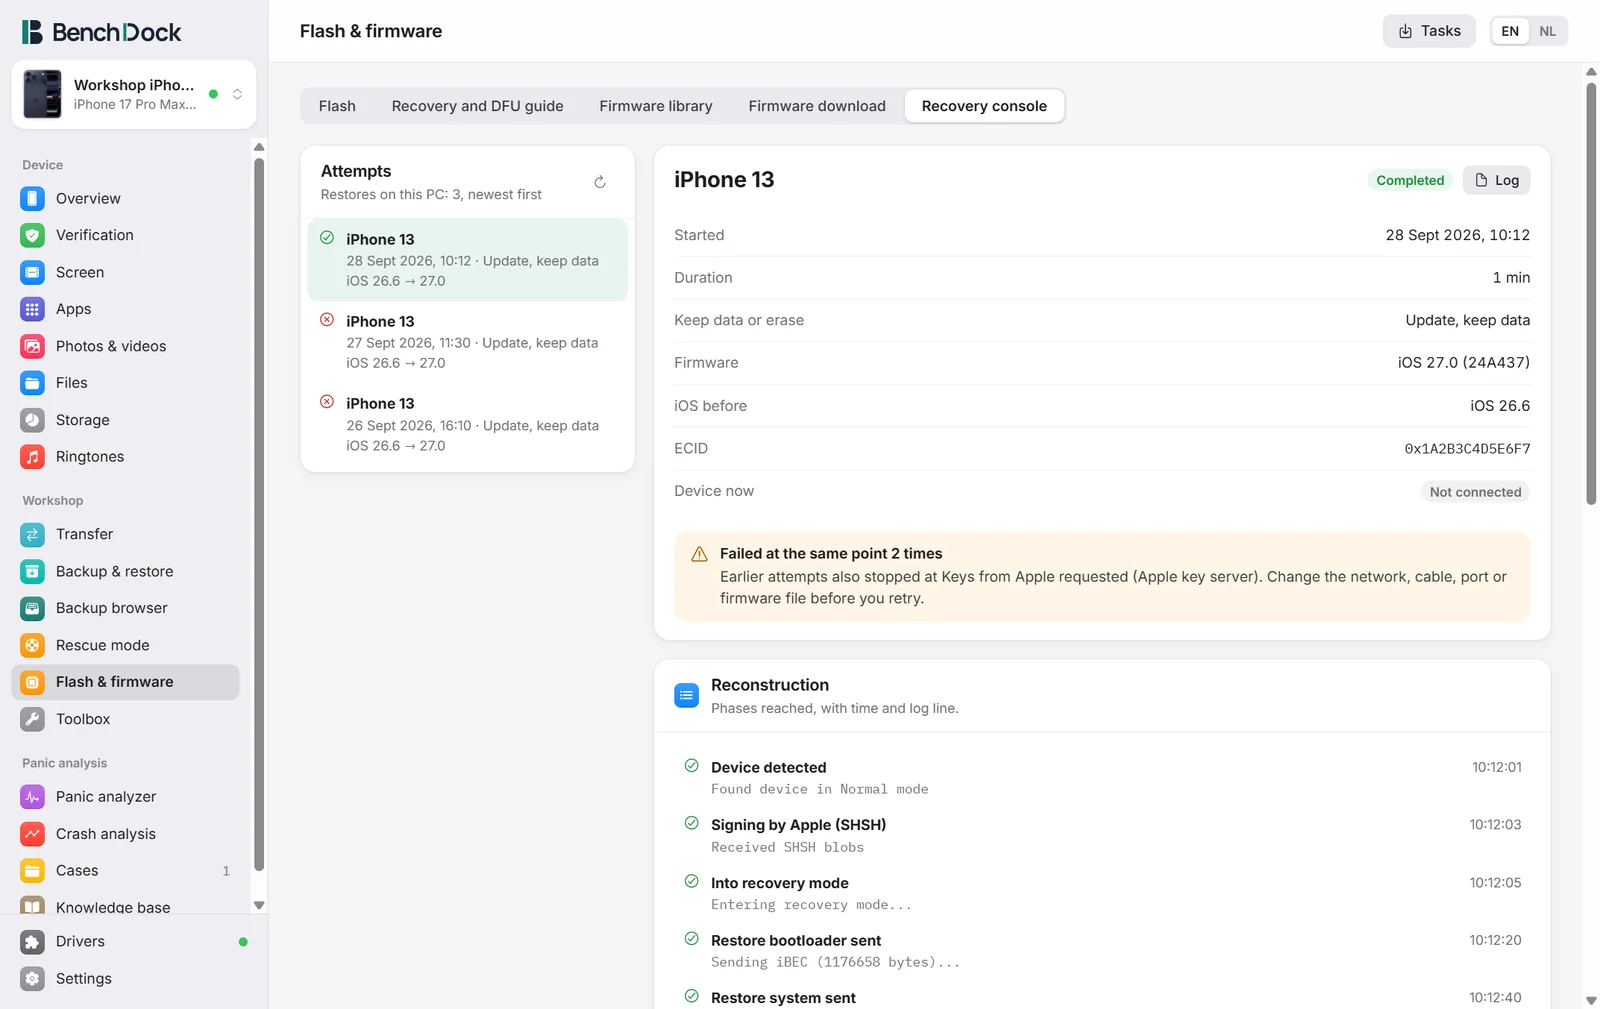
Task: Click the Restore bootloader sent phase
Action: [1102, 951]
